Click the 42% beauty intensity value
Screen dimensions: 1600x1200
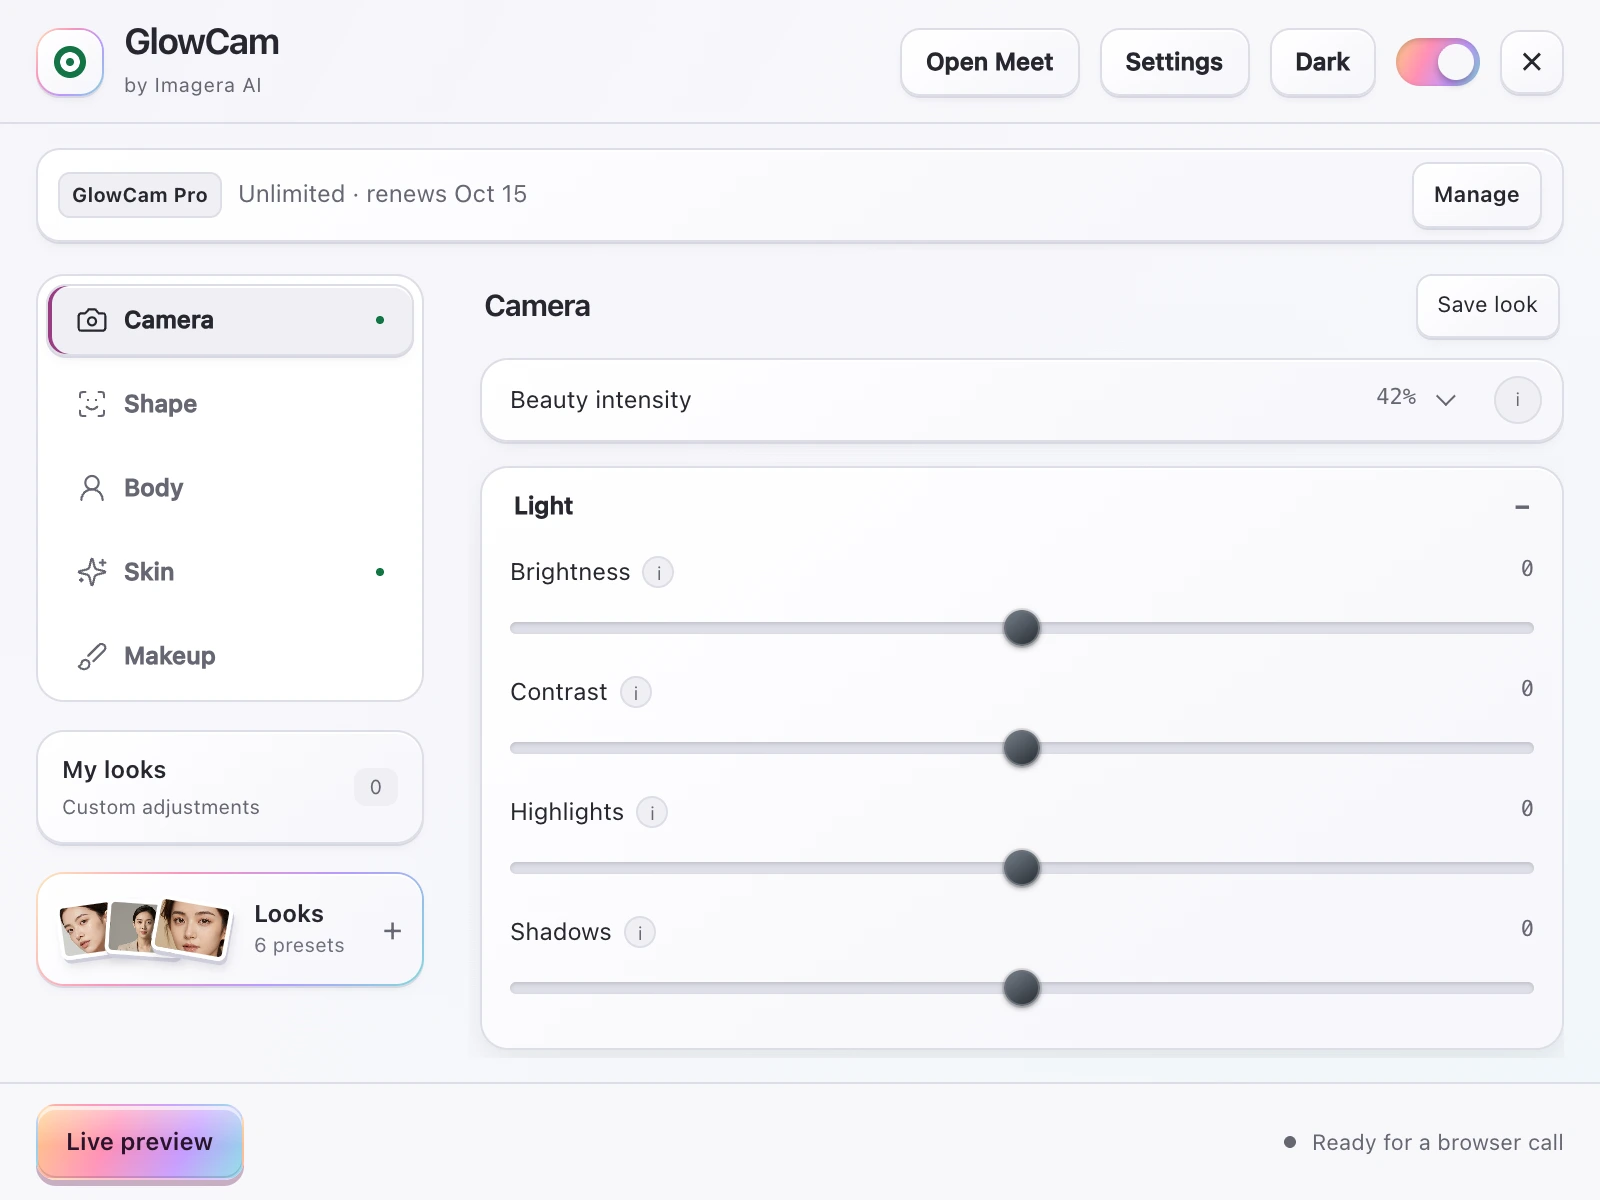[1396, 397]
